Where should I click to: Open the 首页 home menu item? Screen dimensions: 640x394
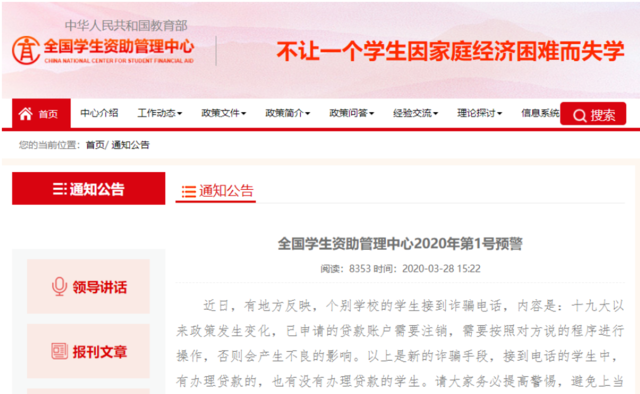pos(41,114)
